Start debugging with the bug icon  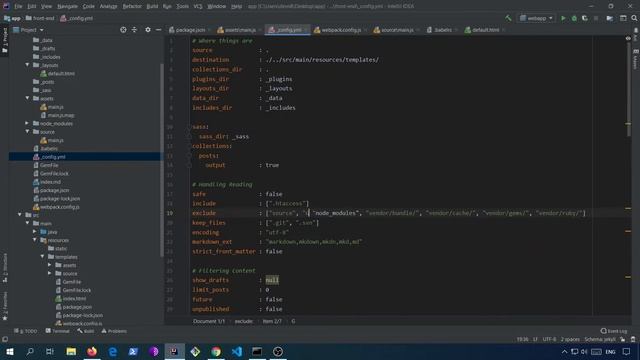574,18
